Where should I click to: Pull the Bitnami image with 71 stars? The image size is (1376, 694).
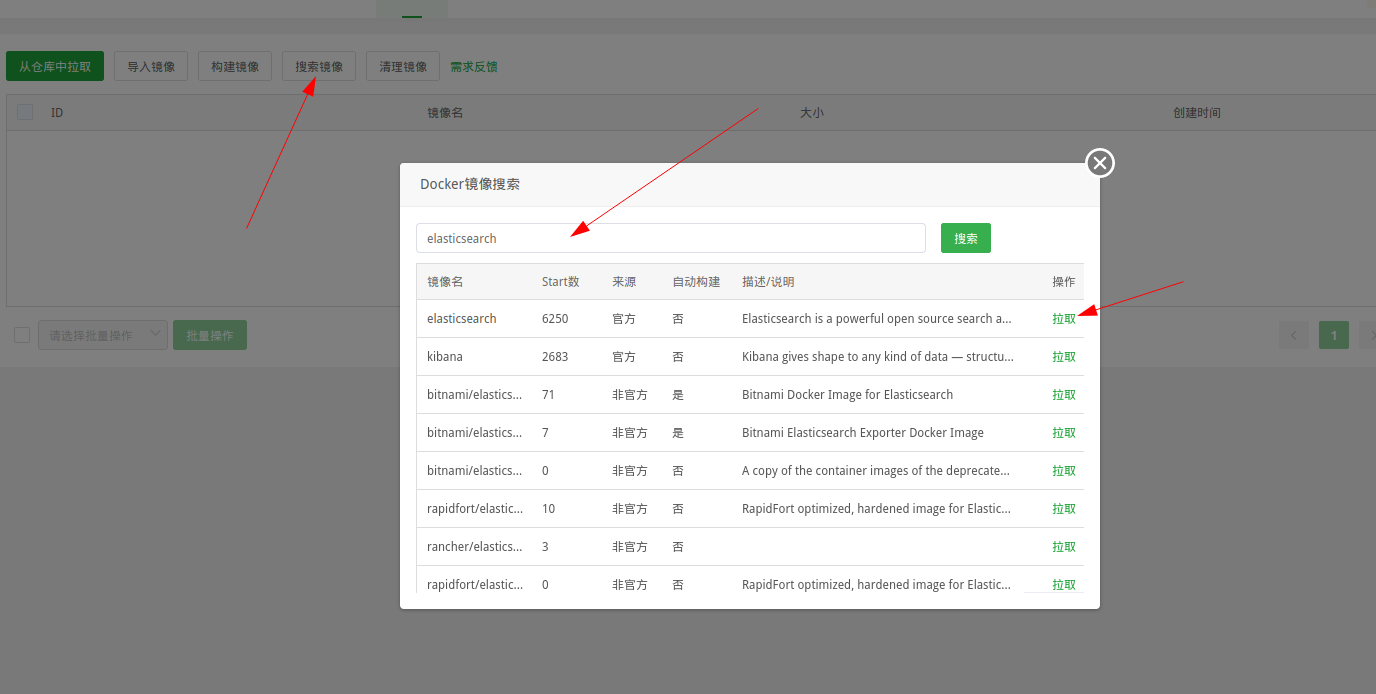[x=1064, y=395]
